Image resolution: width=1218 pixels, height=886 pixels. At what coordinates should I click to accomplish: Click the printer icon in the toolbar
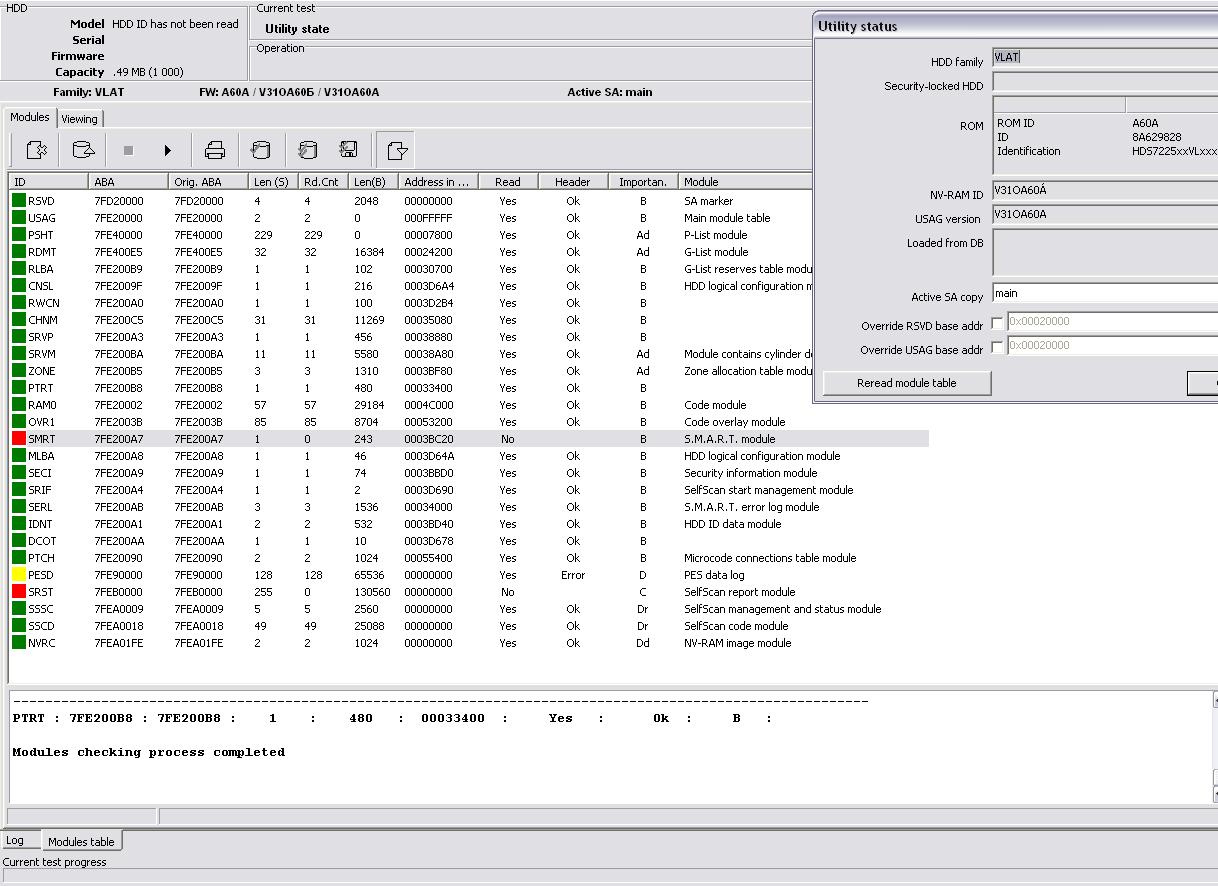pos(214,150)
